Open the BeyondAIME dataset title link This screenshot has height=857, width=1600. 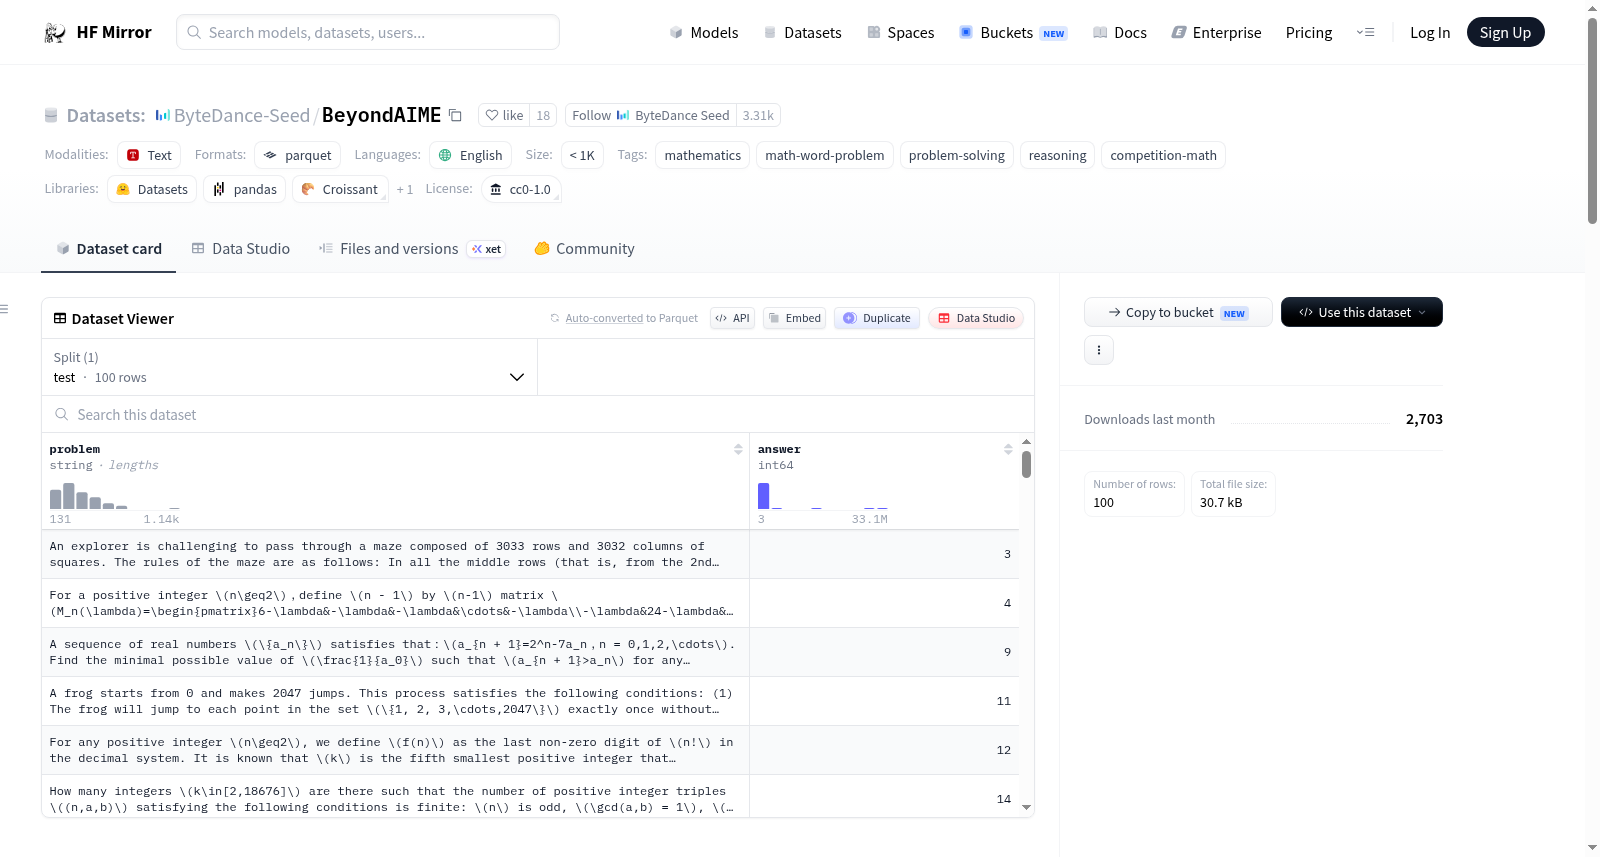381,115
